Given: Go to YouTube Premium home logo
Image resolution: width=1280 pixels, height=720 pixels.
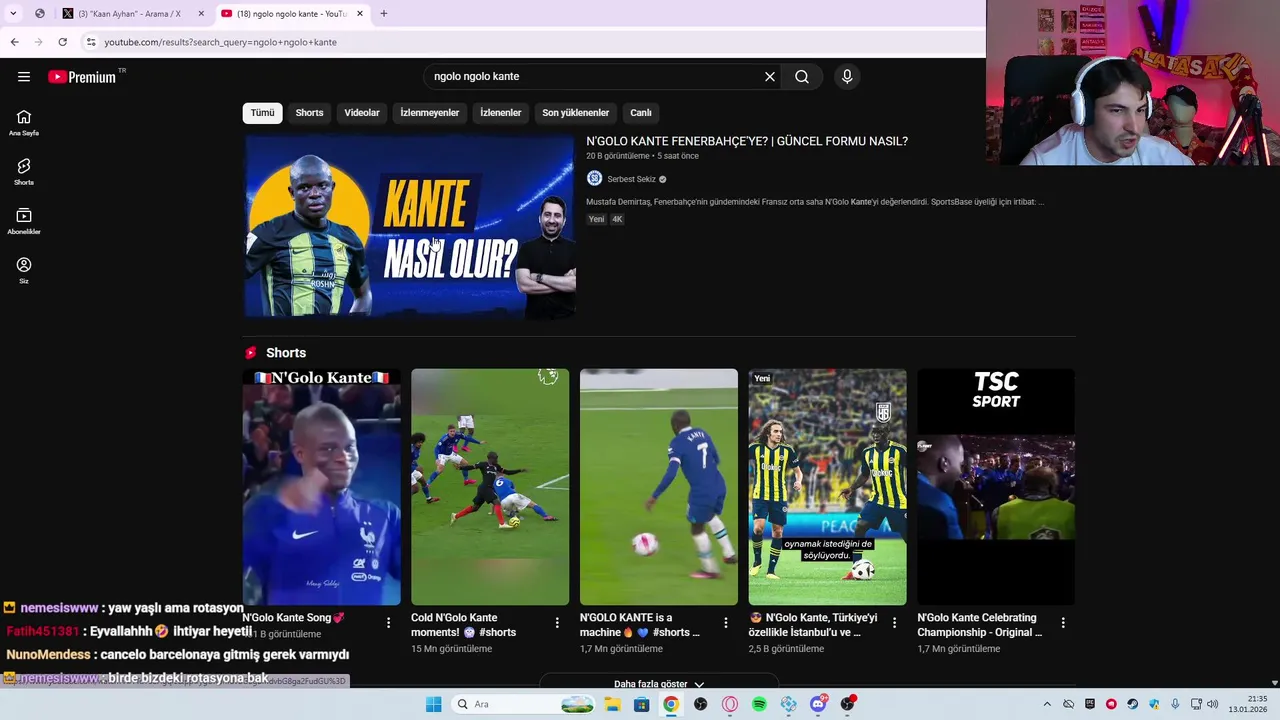Looking at the screenshot, I should click(82, 77).
